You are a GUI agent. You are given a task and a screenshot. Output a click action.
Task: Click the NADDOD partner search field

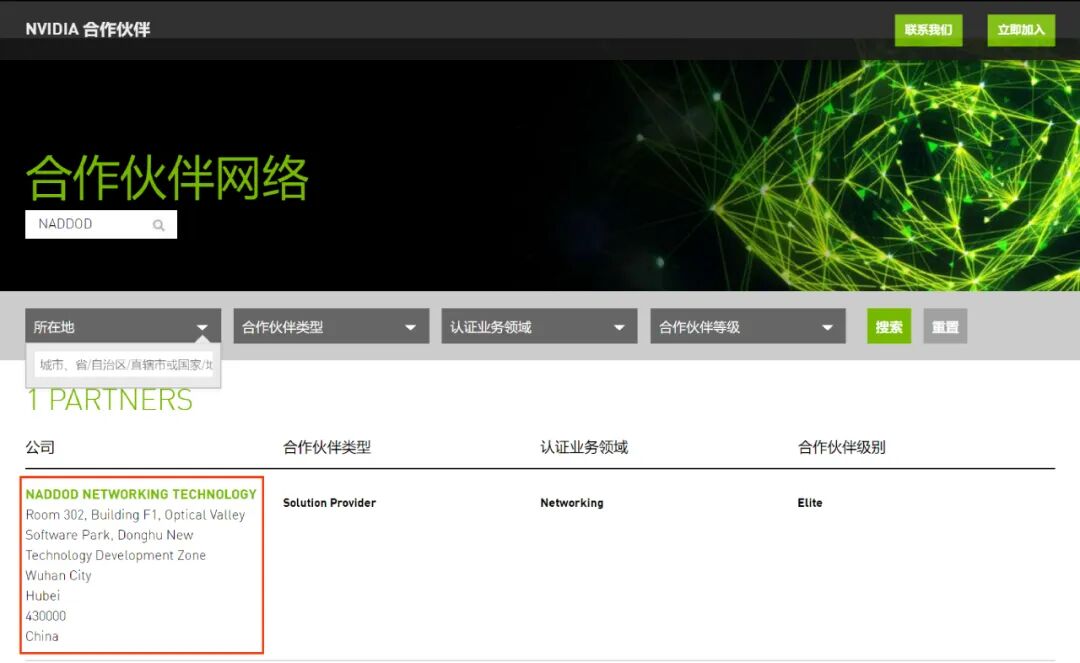coord(101,224)
